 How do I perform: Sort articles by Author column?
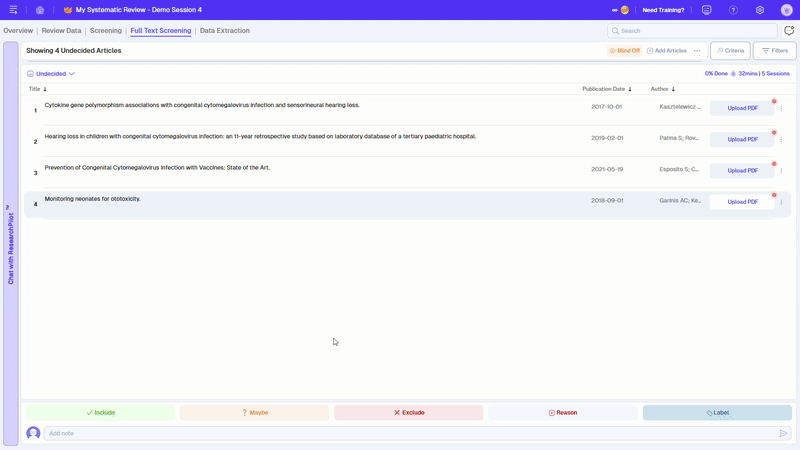click(663, 89)
